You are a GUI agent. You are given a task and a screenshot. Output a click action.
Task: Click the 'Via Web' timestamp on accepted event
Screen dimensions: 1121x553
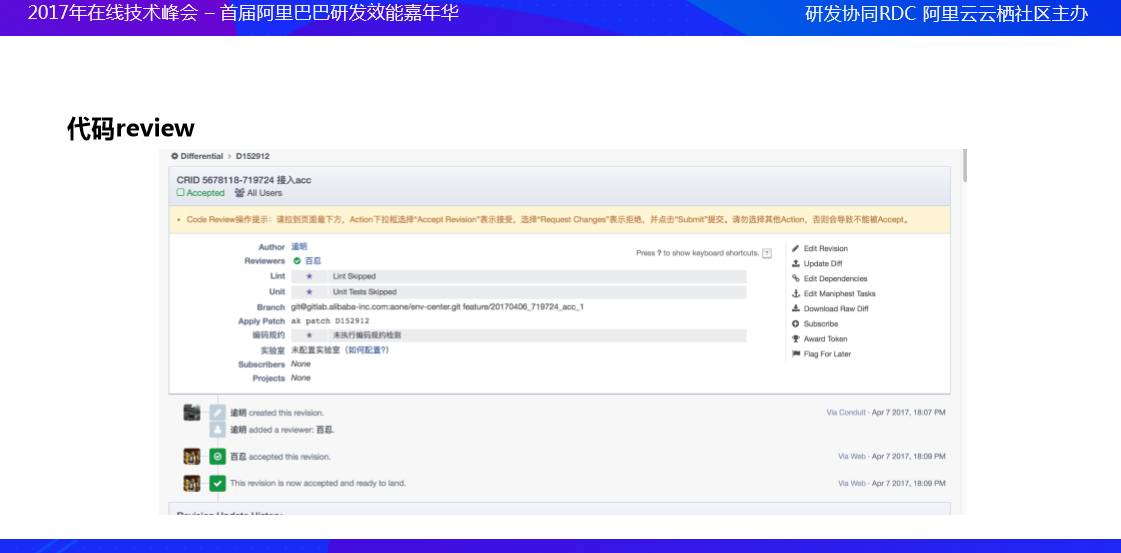[892, 457]
